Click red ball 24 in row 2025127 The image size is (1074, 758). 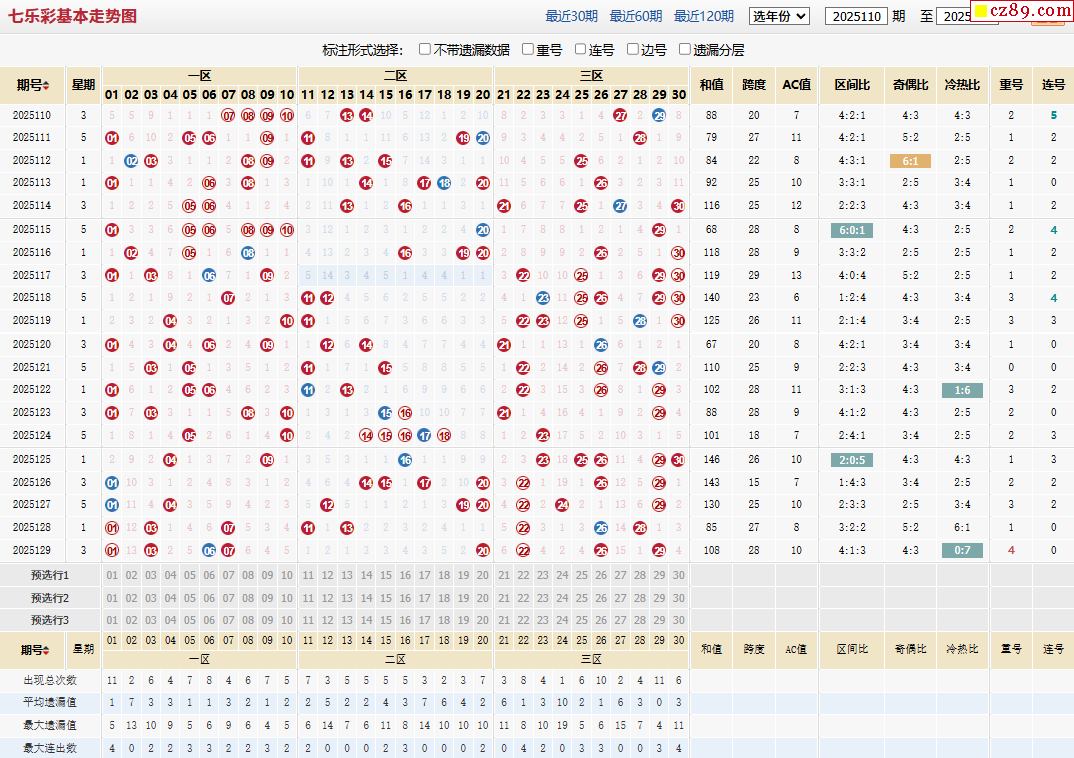[562, 505]
